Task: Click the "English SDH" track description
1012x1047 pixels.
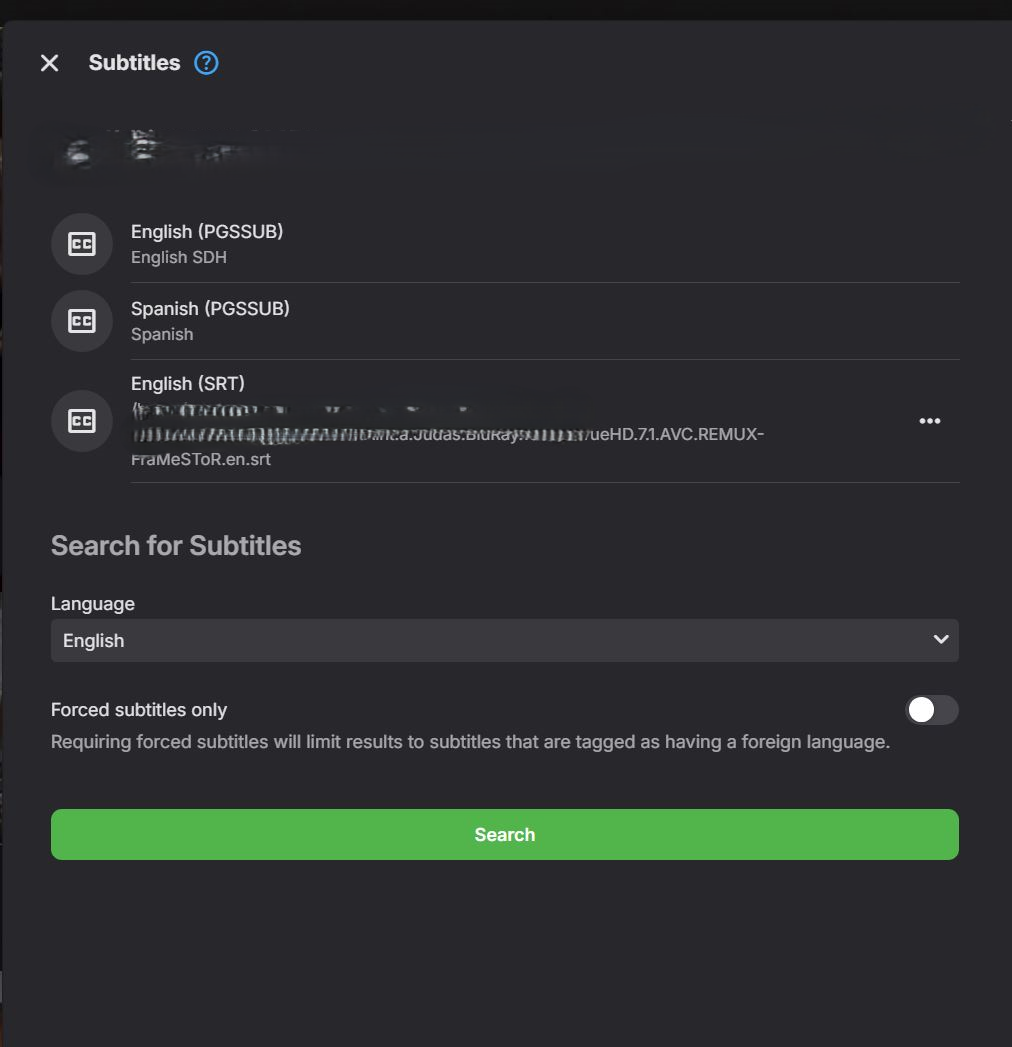Action: [x=179, y=258]
